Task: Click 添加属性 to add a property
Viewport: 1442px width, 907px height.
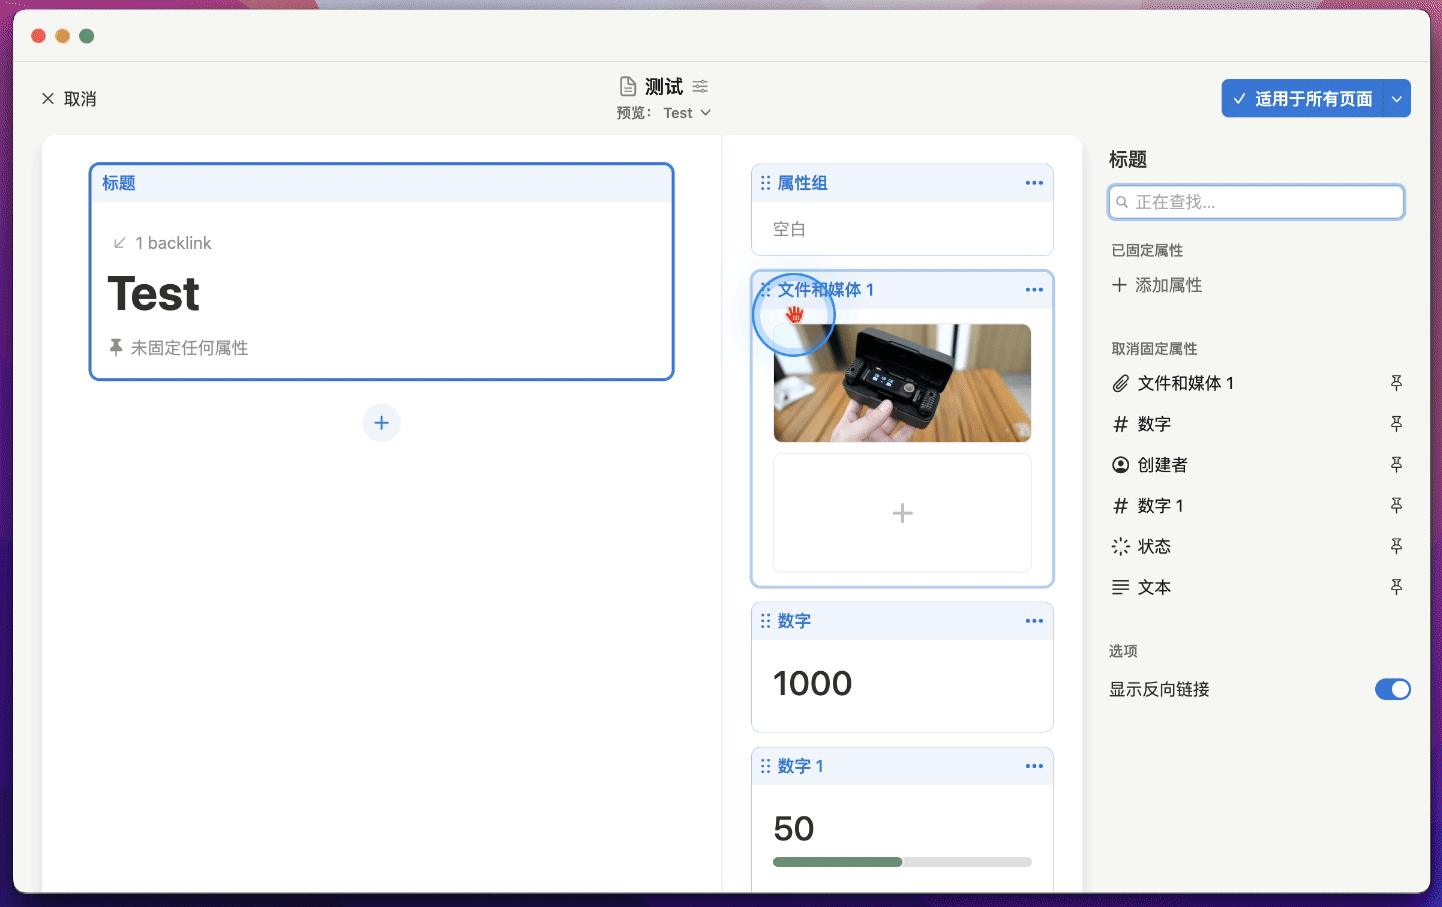Action: (x=1157, y=285)
